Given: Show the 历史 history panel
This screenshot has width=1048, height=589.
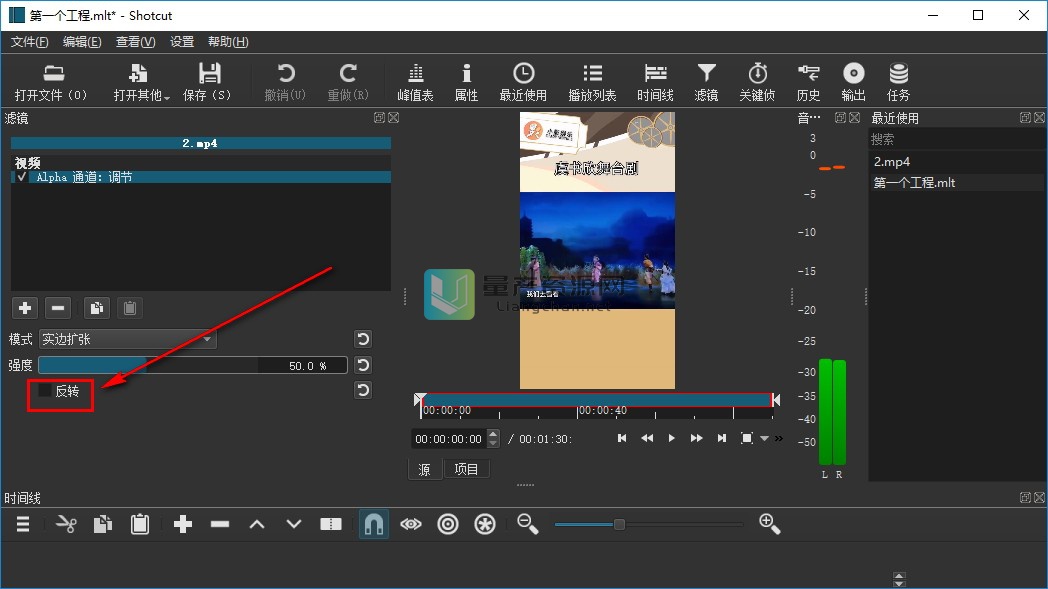Looking at the screenshot, I should point(808,82).
